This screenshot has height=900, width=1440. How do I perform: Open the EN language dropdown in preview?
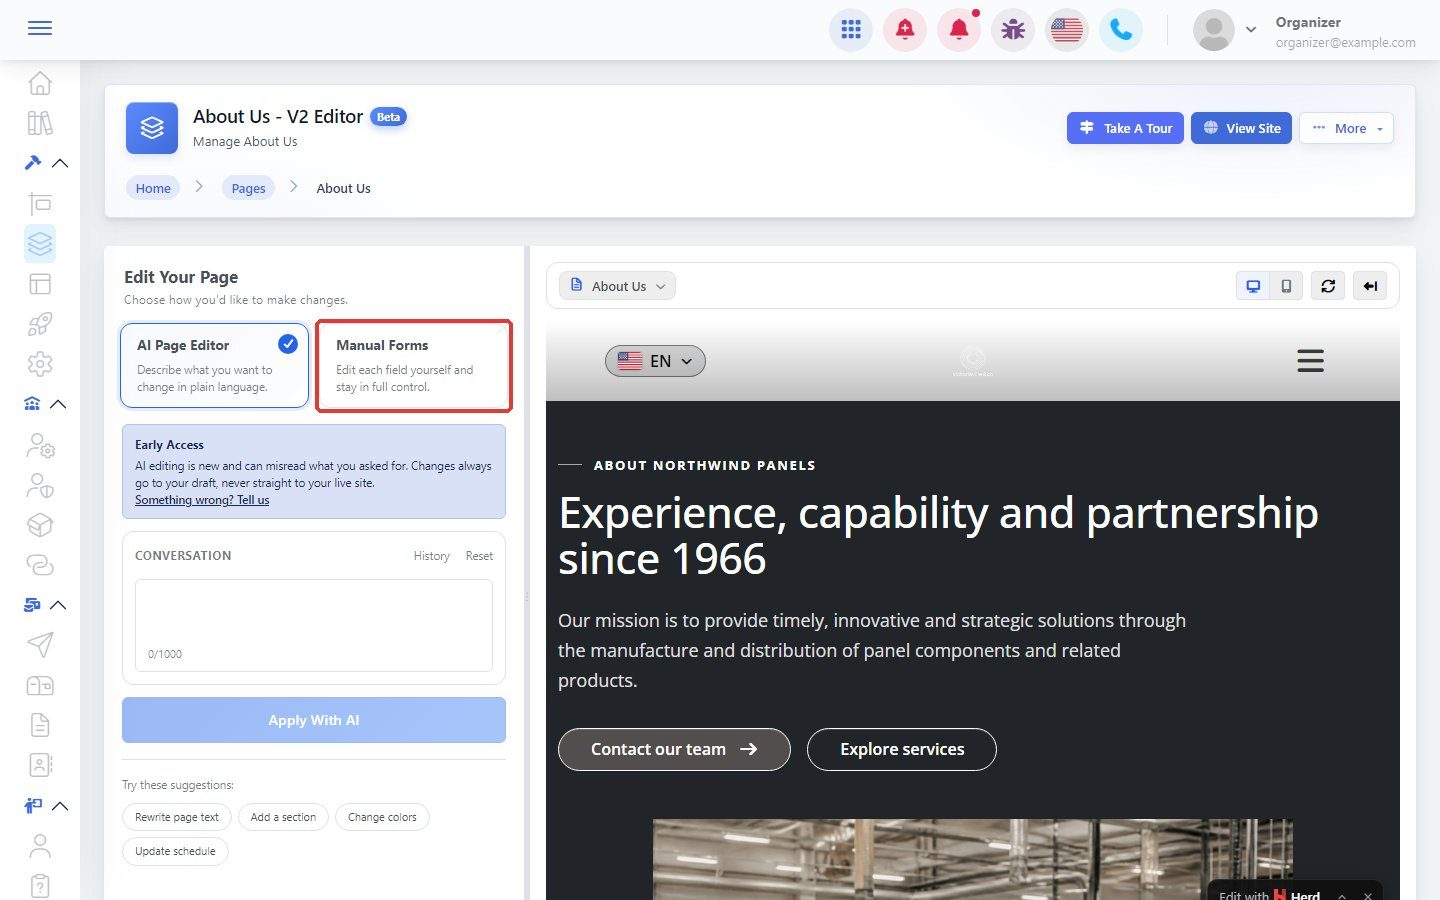click(655, 361)
